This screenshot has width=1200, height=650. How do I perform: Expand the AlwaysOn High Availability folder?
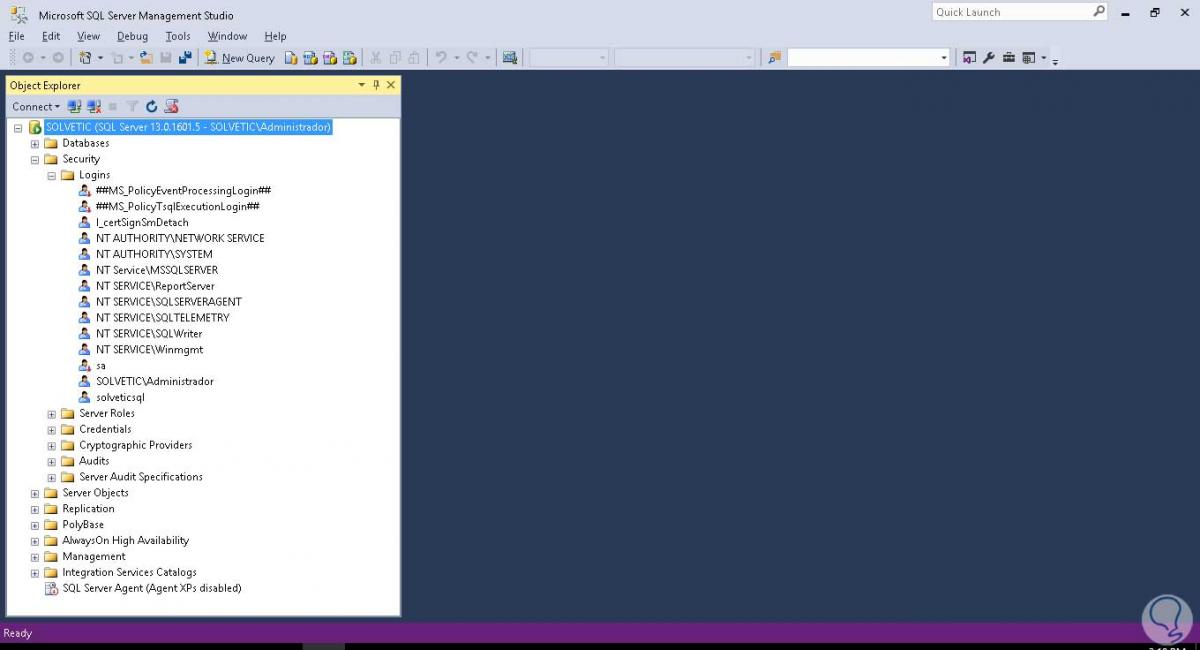point(35,541)
